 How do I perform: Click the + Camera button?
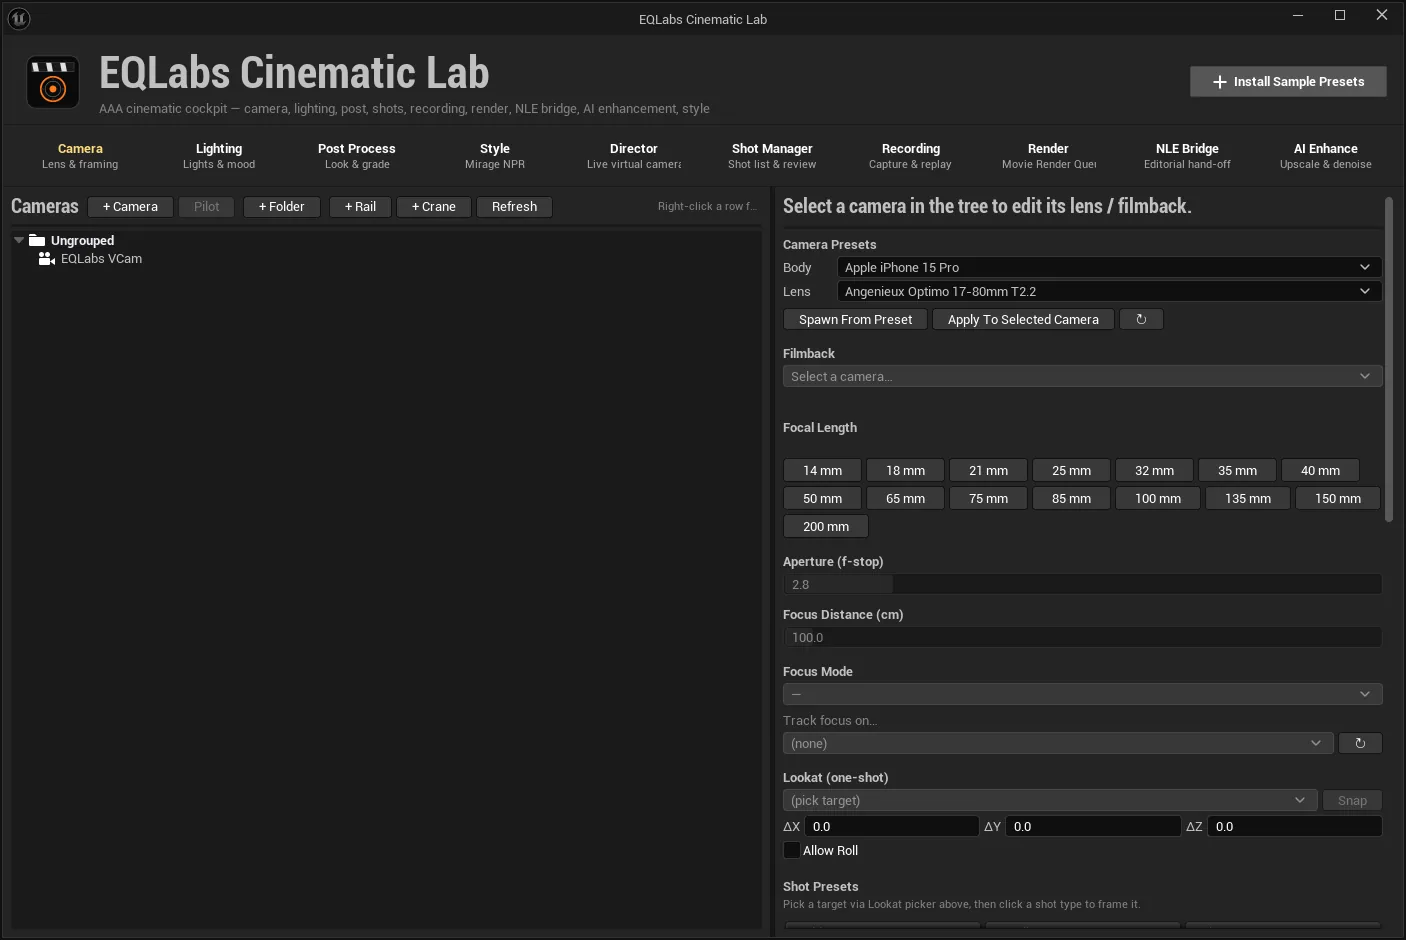[130, 207]
